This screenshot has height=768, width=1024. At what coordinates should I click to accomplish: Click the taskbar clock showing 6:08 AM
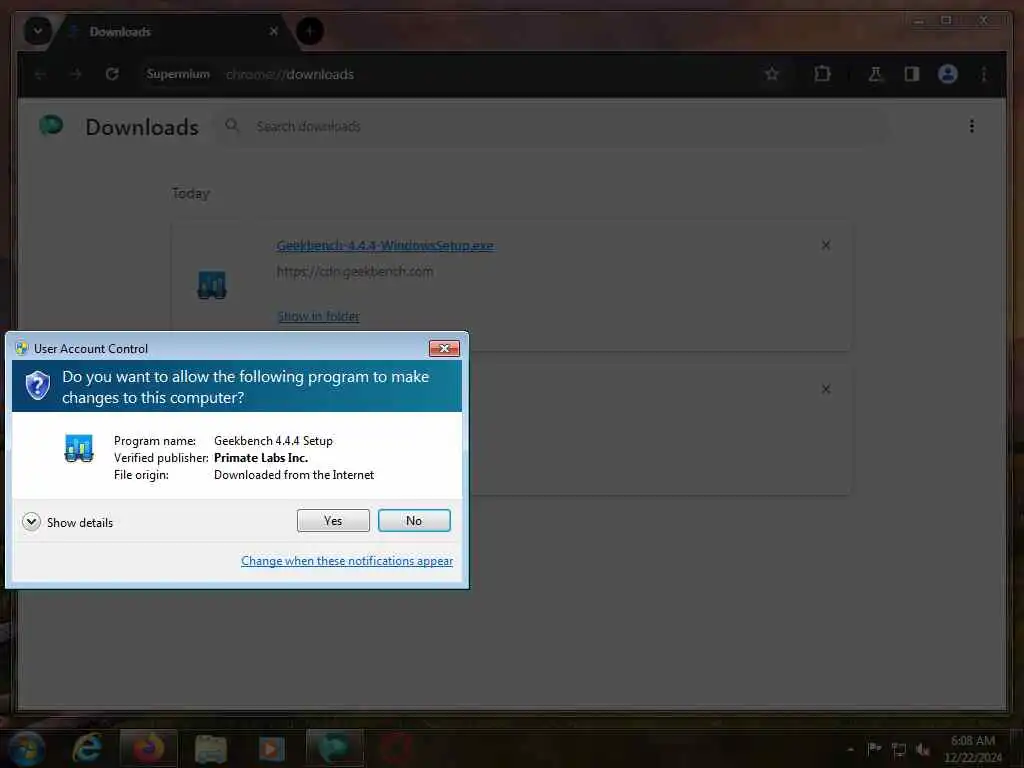[x=972, y=748]
